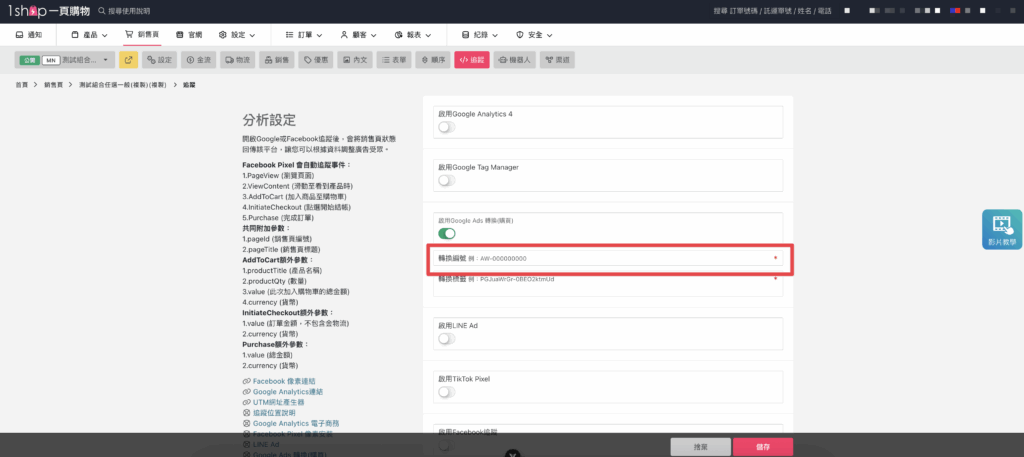Open the 機器人 robot settings
Viewport: 1024px width, 457px height.
[x=514, y=60]
